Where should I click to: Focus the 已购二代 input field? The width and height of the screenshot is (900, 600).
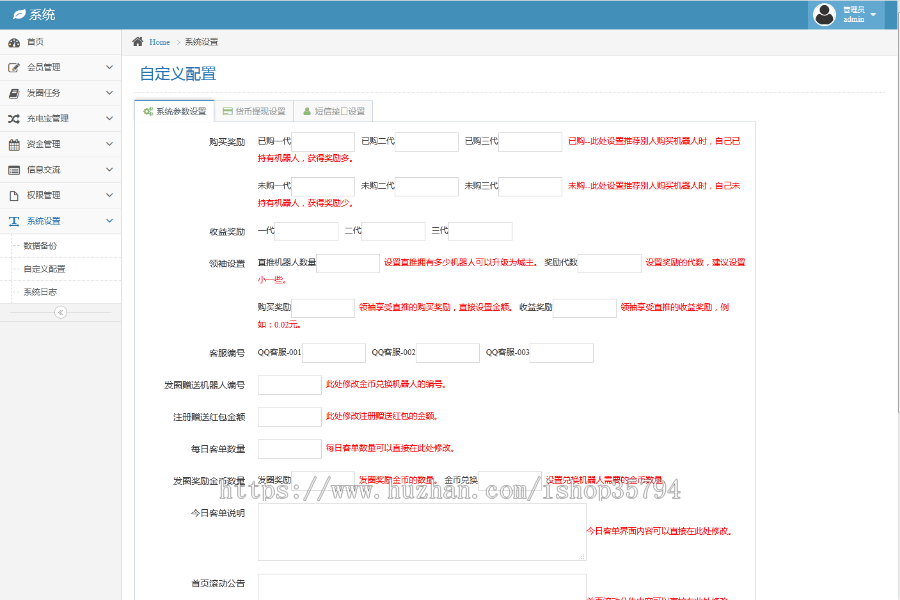click(x=426, y=142)
